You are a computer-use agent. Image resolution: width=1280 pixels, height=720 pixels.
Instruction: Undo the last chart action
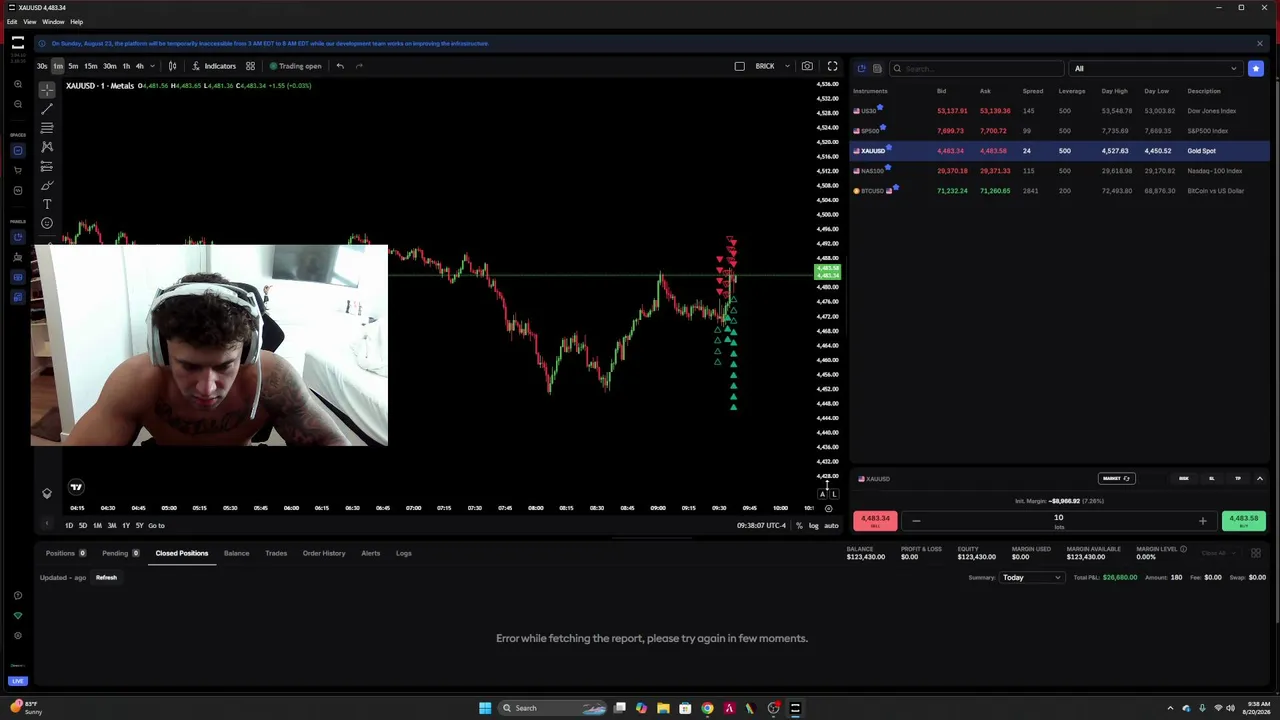[x=340, y=66]
